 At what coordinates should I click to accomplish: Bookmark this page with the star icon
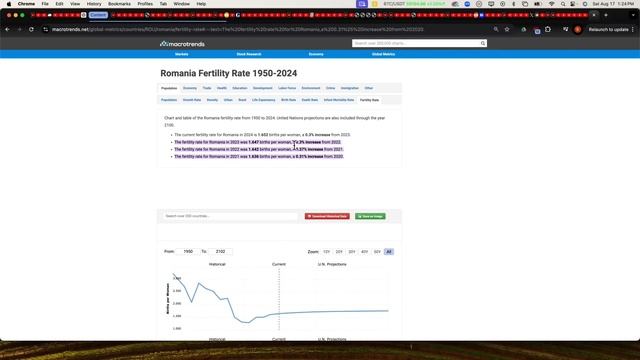[x=507, y=29]
